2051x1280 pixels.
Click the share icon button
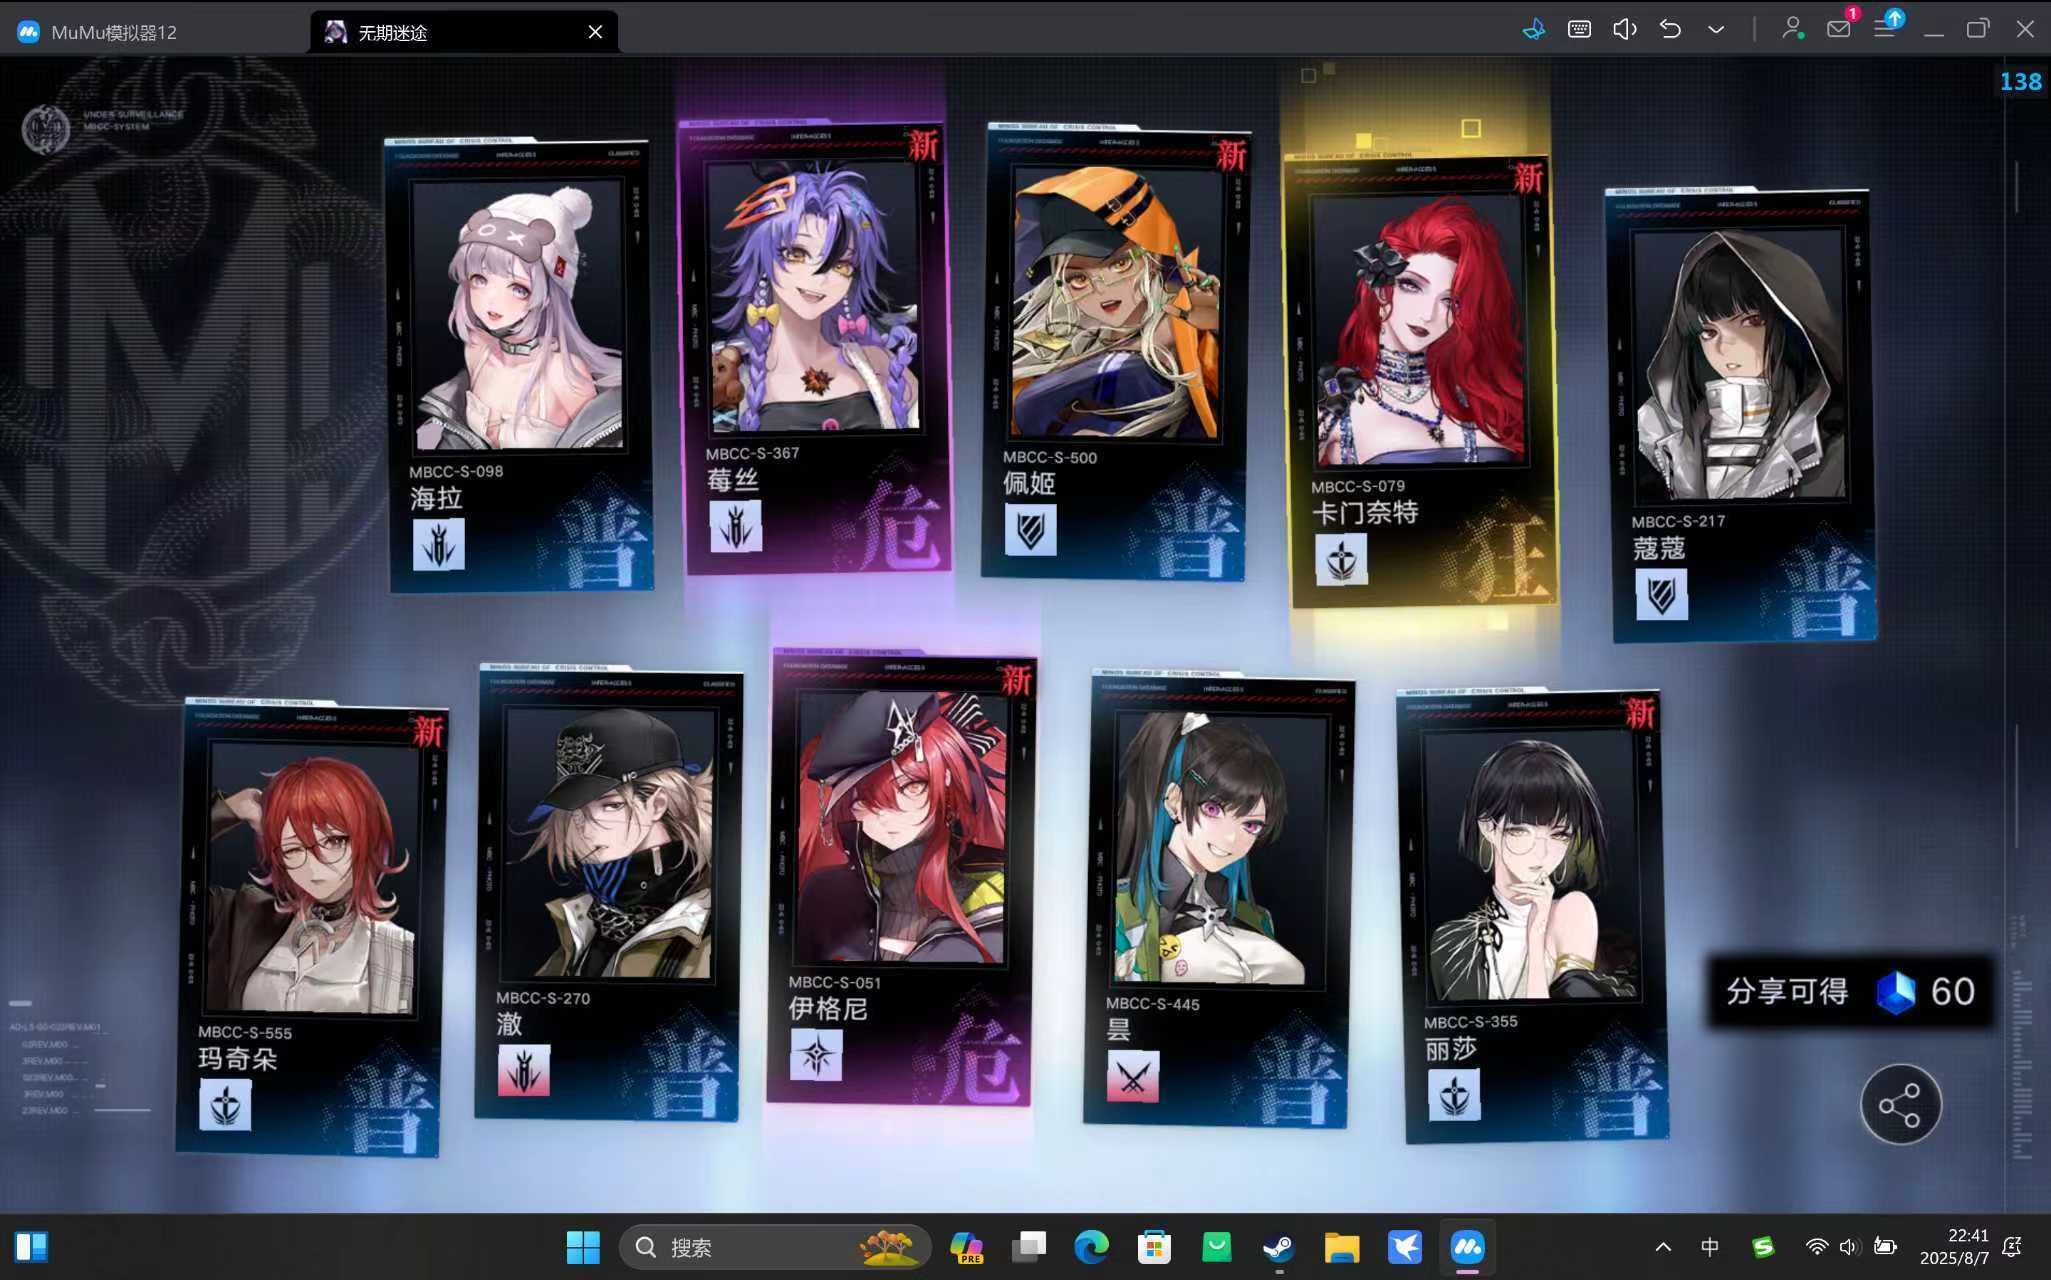click(x=1900, y=1104)
